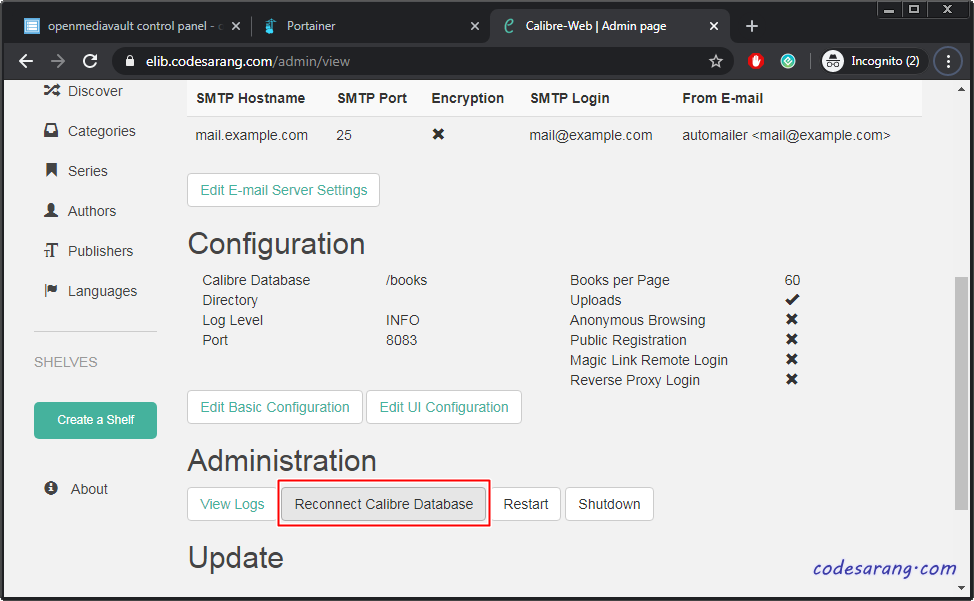Click Reconnect Calibre Database button
This screenshot has width=974, height=601.
(384, 504)
